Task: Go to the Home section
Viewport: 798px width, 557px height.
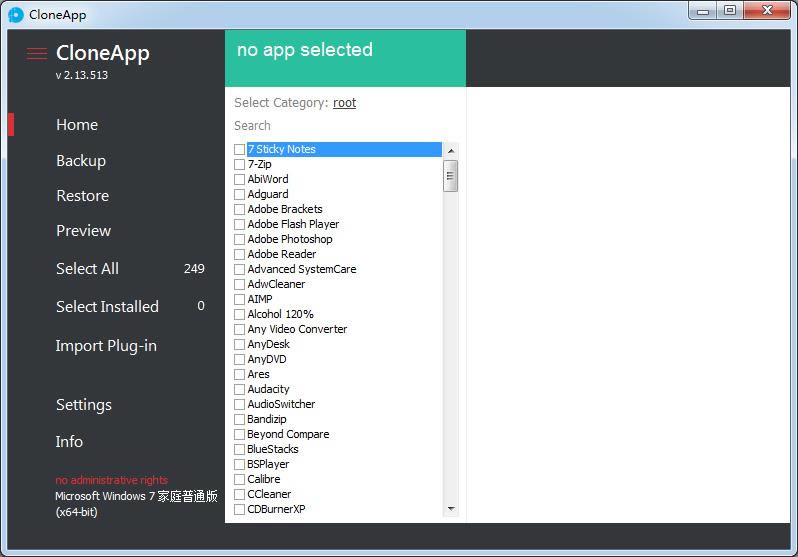Action: point(77,125)
